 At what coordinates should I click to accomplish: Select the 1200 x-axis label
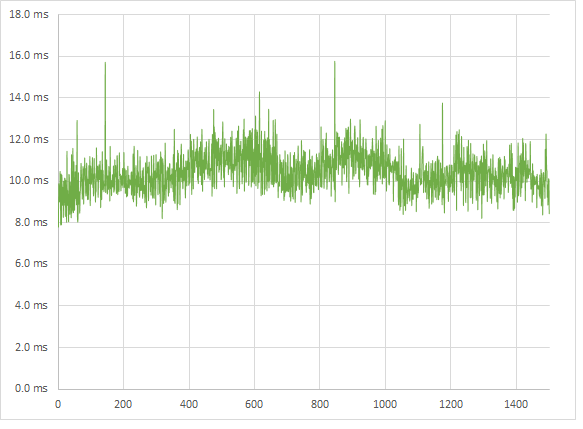click(x=451, y=404)
